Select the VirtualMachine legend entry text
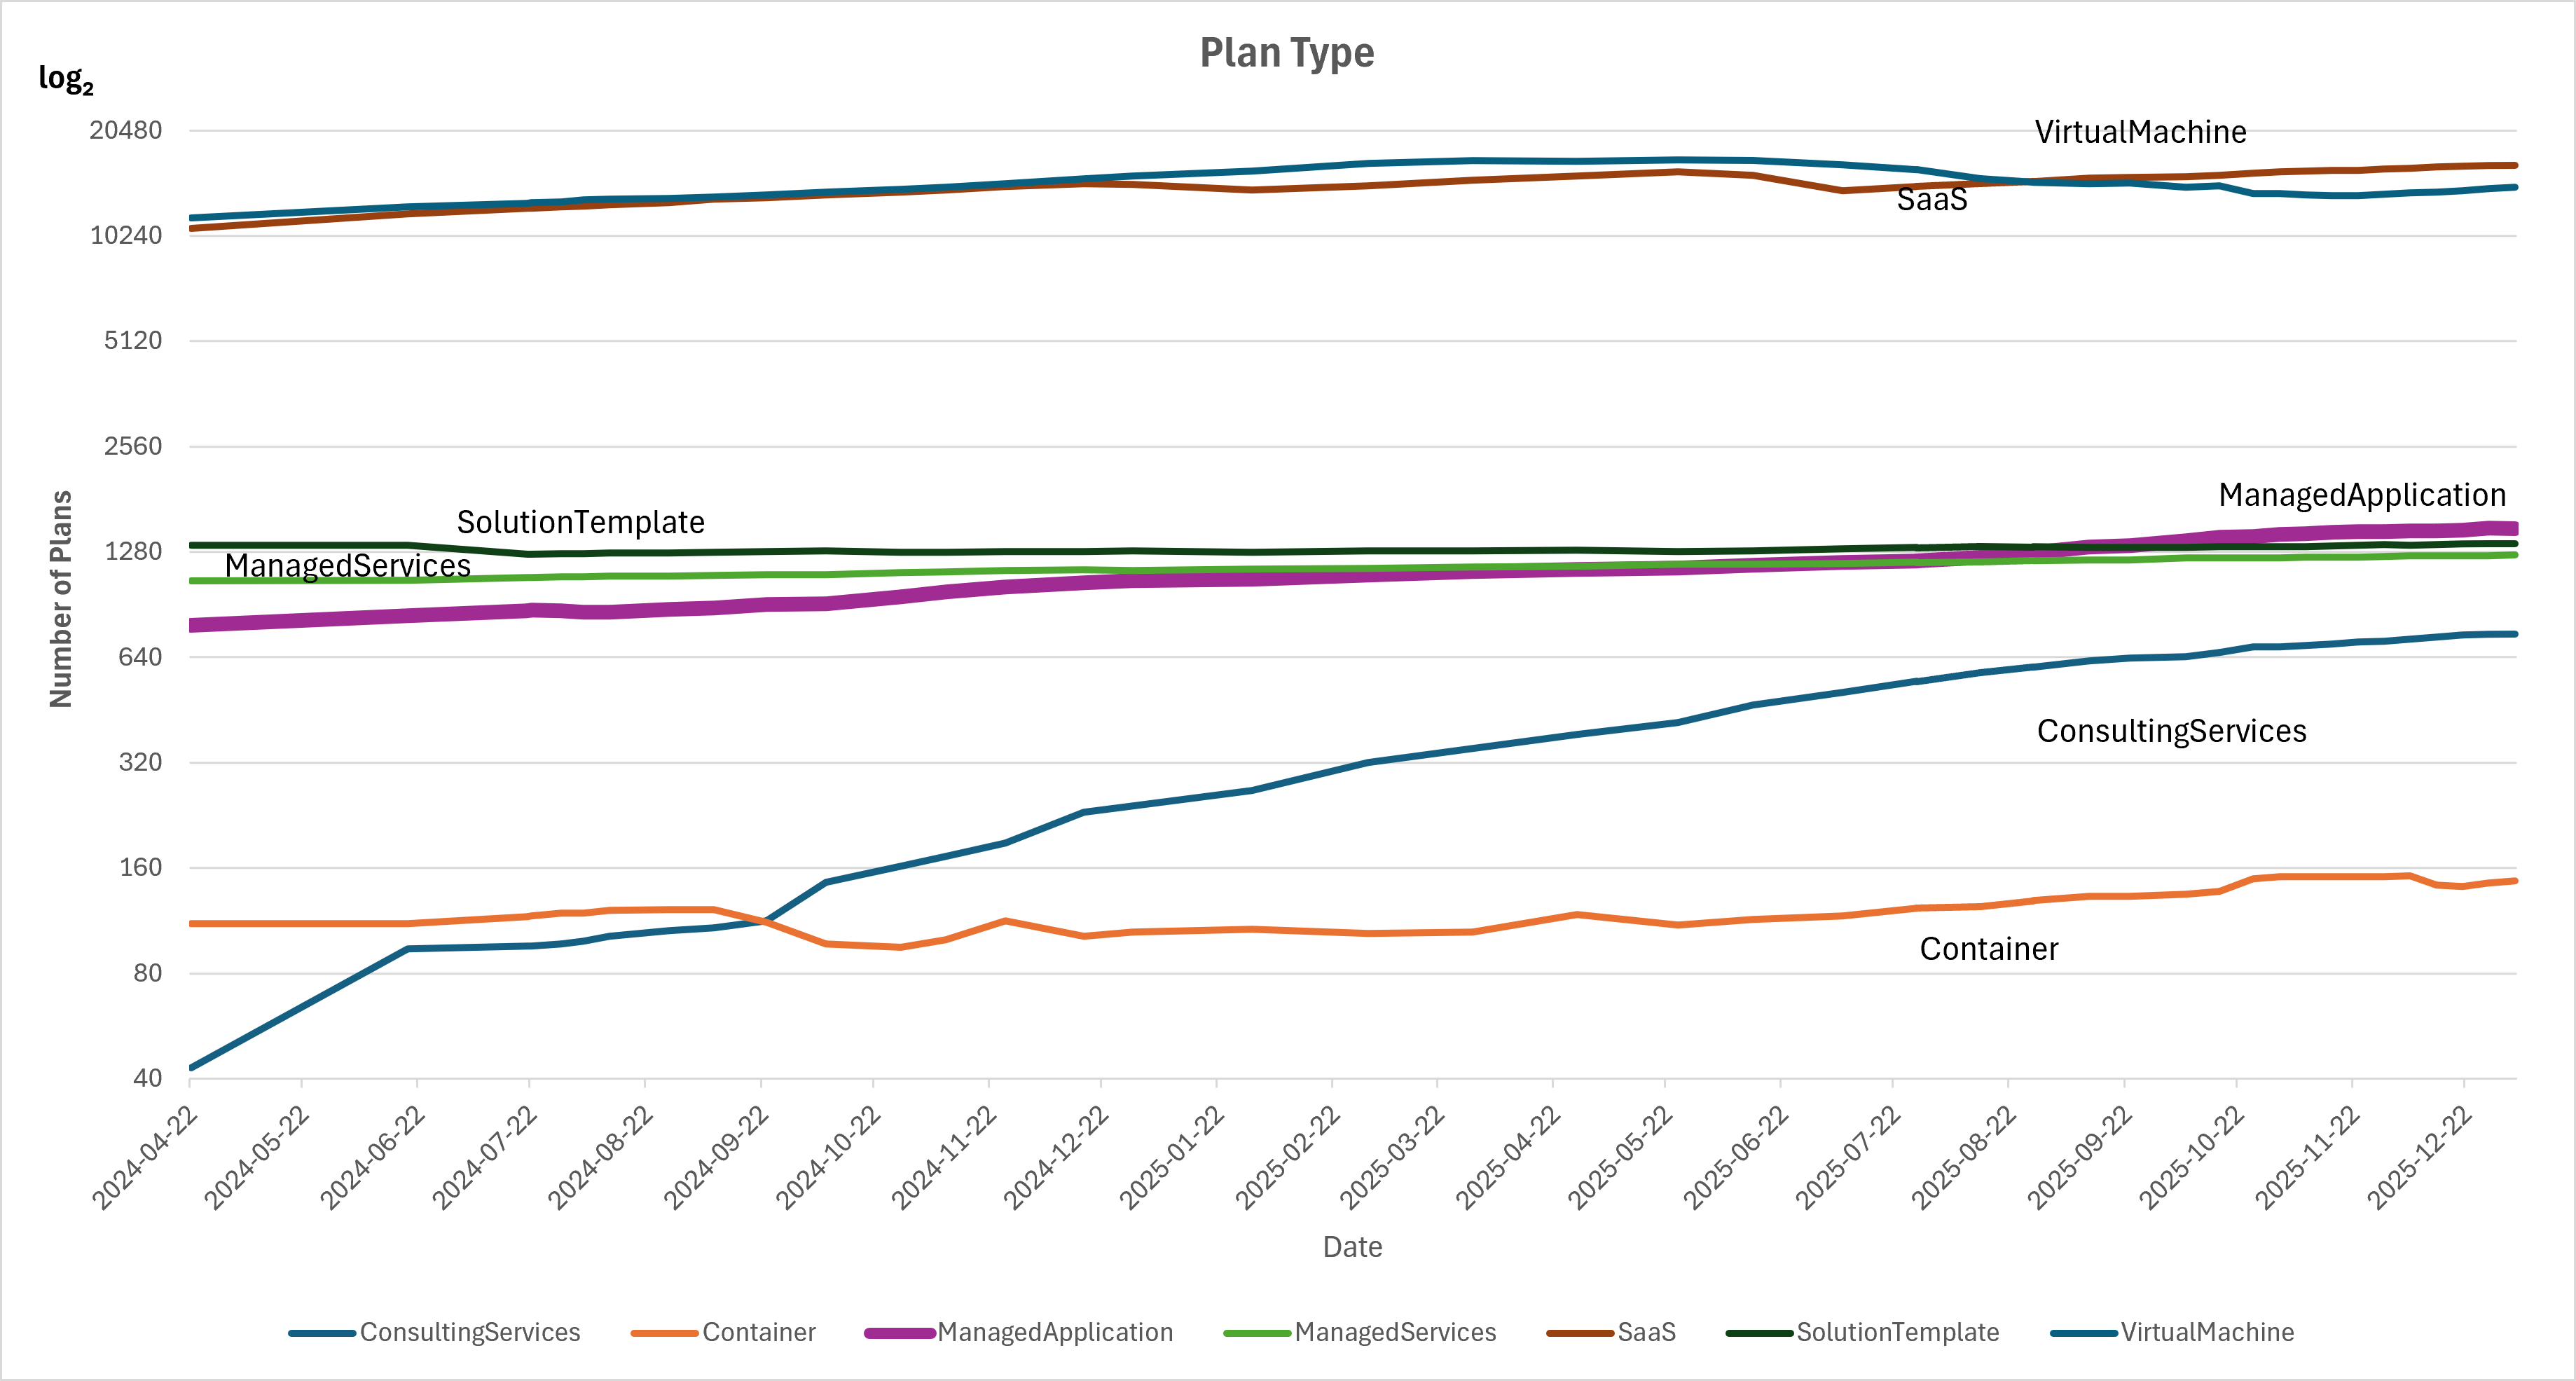2576x1381 pixels. [2207, 1332]
